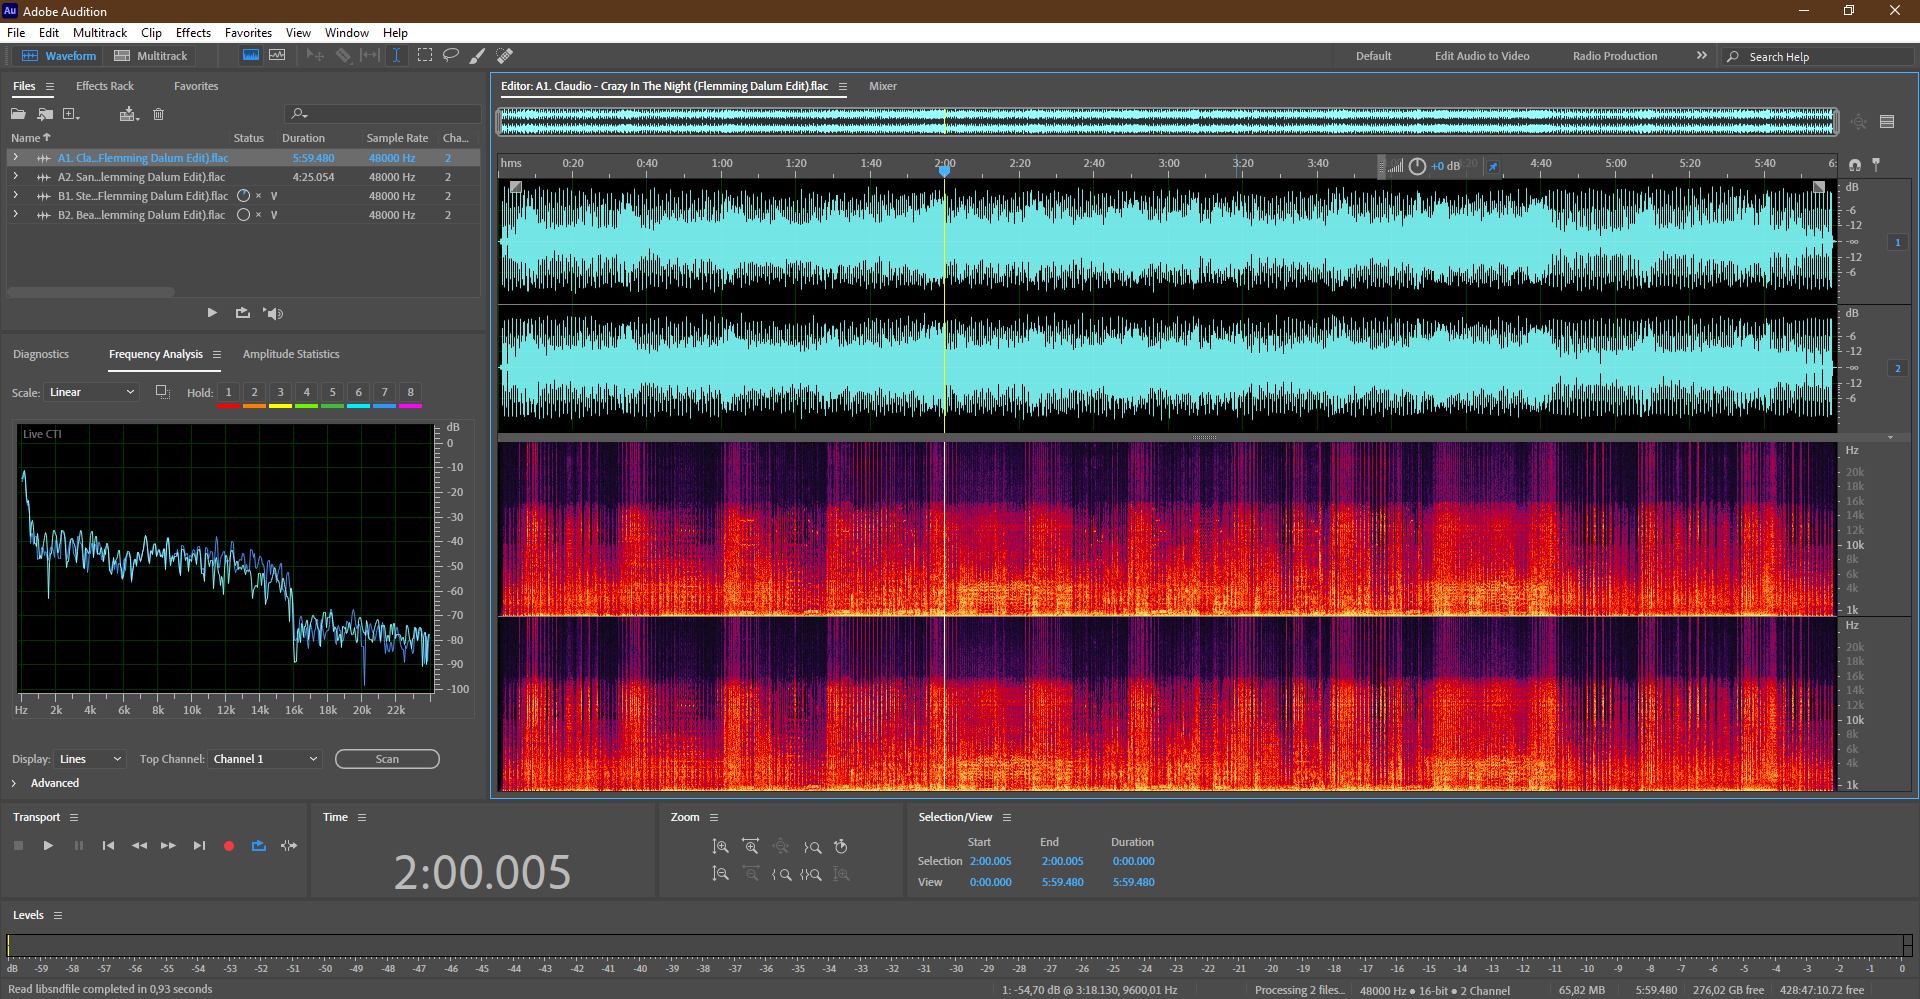Switch to the Amplitude Statistics tab
The image size is (1920, 999).
[291, 354]
